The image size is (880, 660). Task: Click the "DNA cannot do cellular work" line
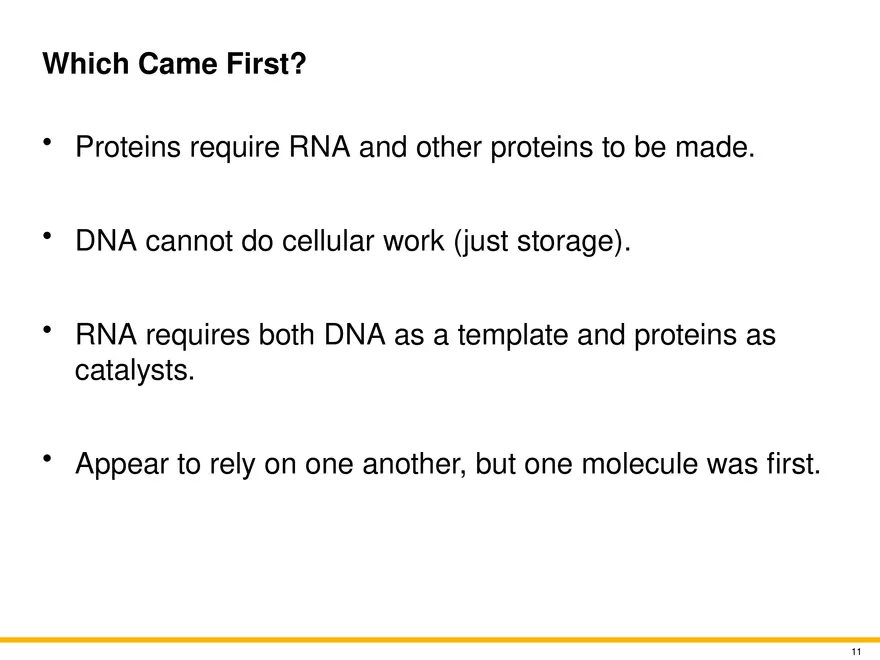tap(355, 241)
